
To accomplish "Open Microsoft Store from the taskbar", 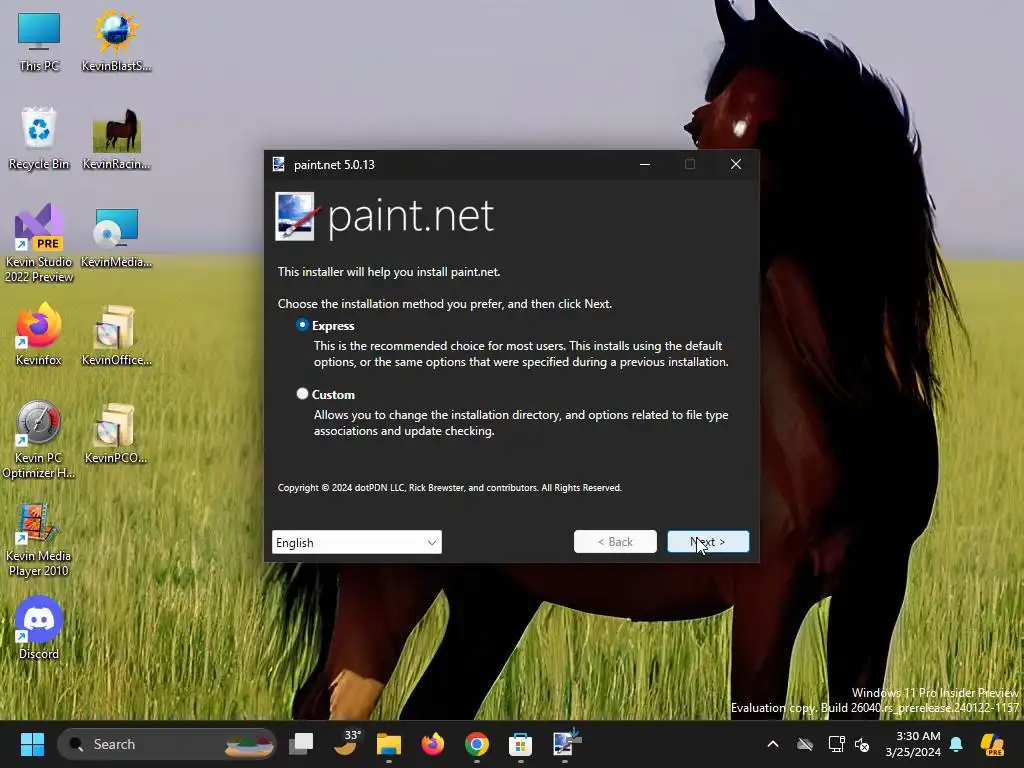I will [520, 744].
